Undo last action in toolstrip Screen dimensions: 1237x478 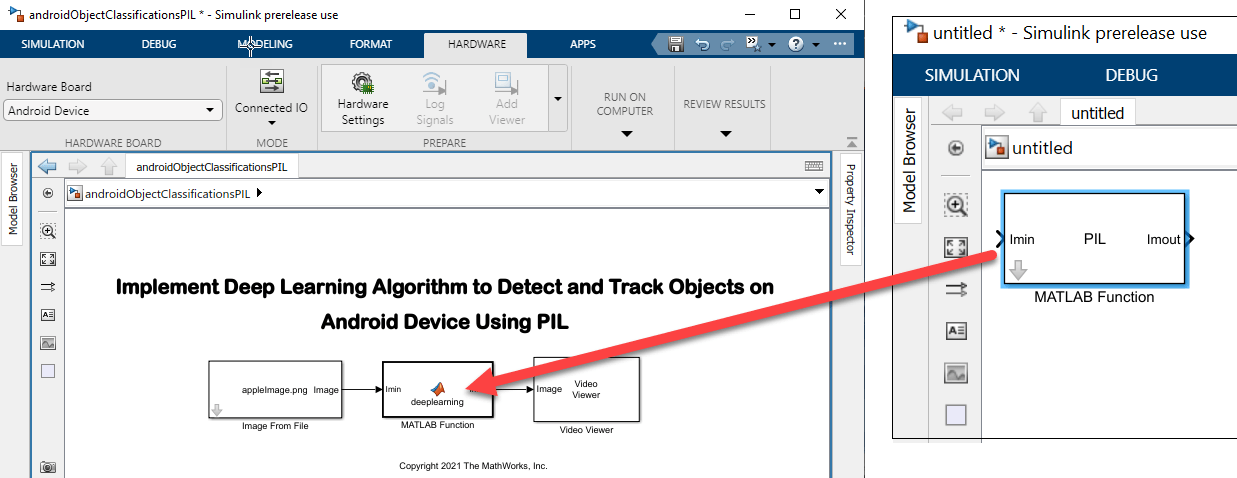pos(702,44)
